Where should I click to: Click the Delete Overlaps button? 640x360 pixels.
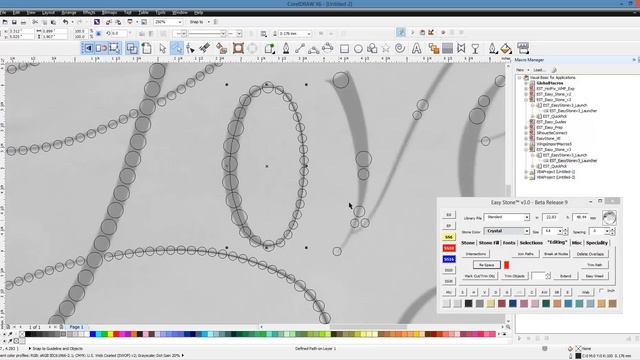coord(590,254)
